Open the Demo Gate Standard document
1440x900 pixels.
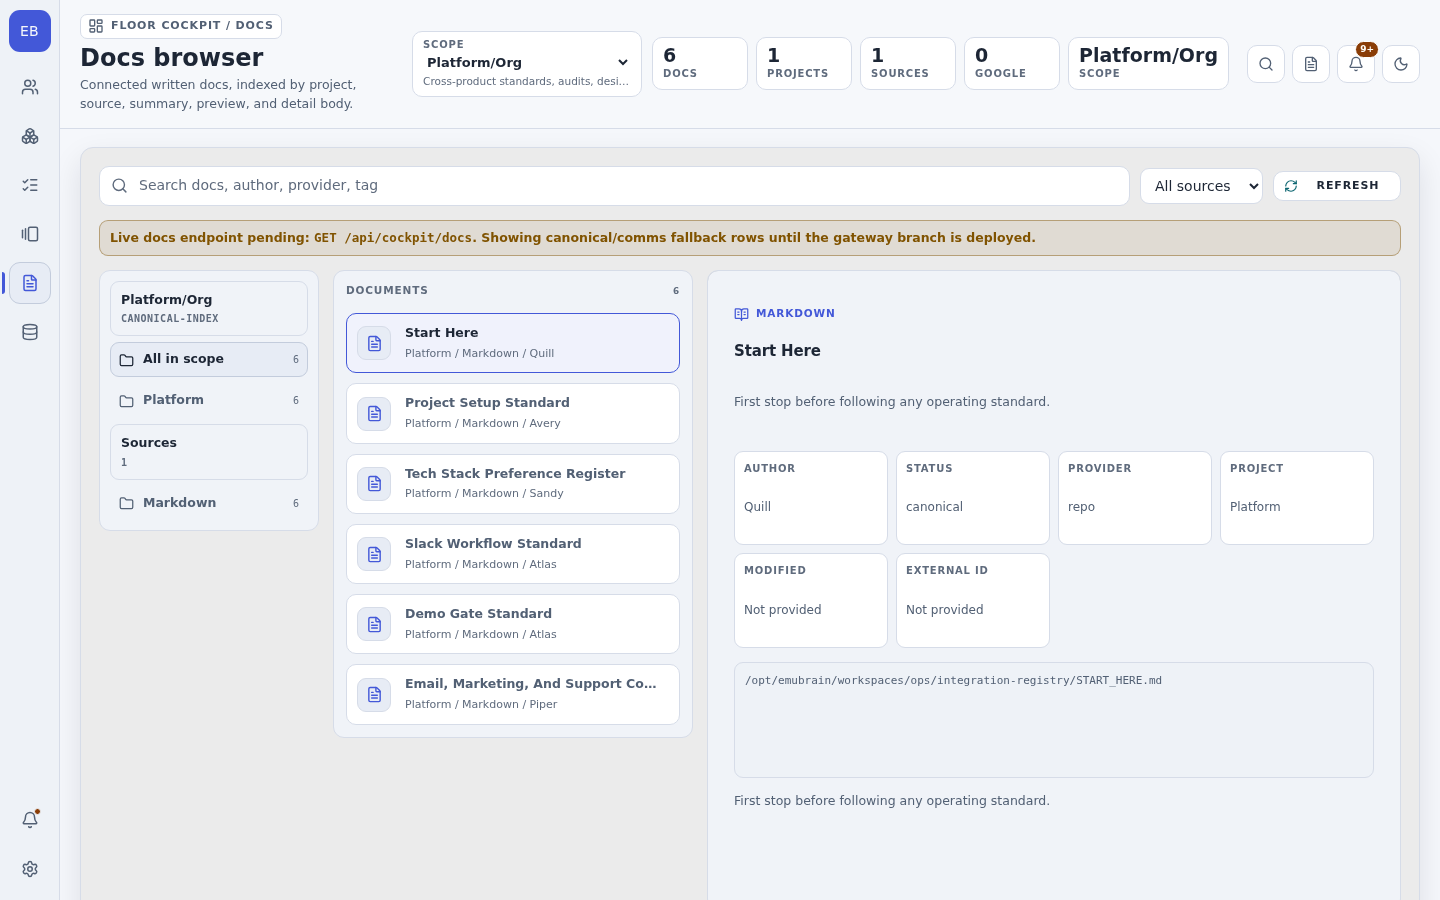pyautogui.click(x=513, y=624)
